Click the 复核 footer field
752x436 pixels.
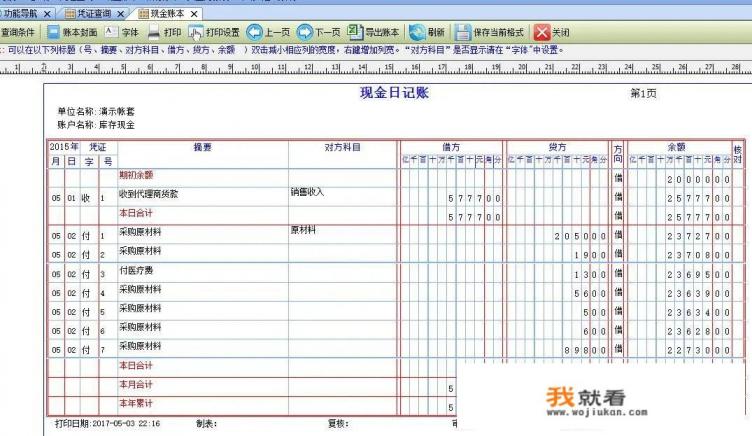pos(338,424)
